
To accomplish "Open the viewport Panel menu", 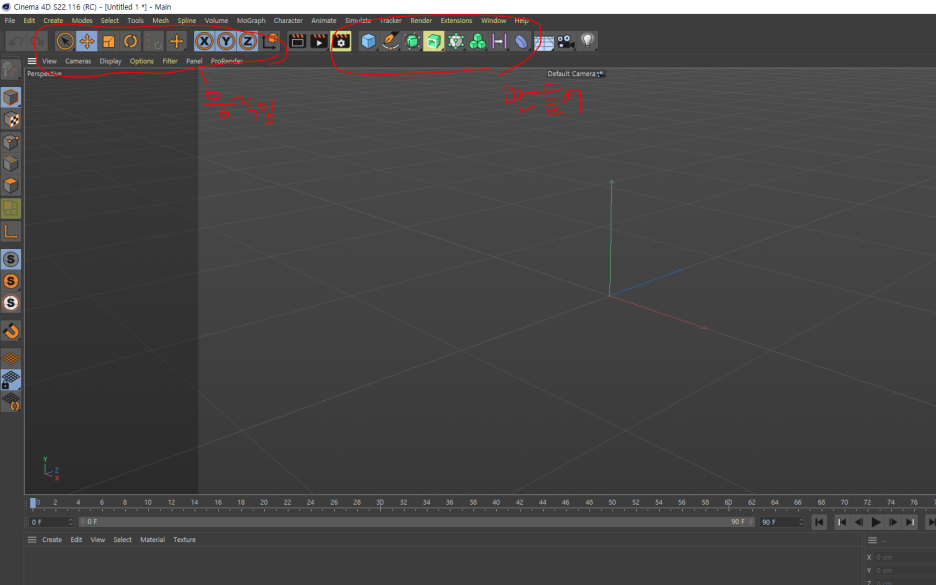I will click(x=194, y=61).
